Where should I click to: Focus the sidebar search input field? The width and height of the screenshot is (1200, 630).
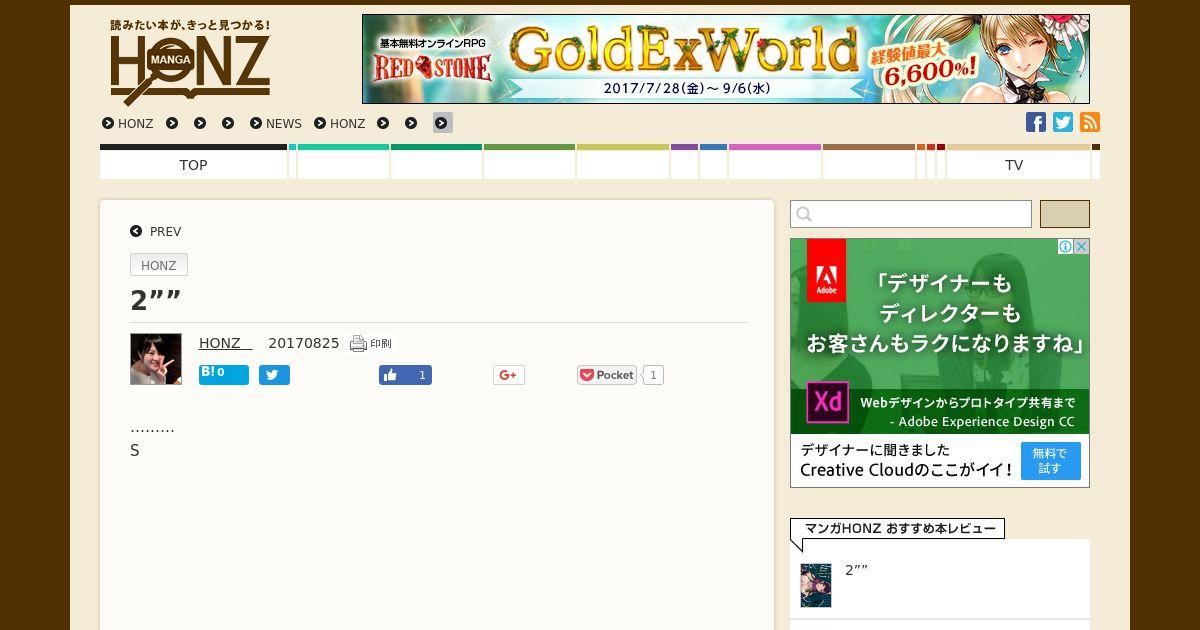[911, 214]
